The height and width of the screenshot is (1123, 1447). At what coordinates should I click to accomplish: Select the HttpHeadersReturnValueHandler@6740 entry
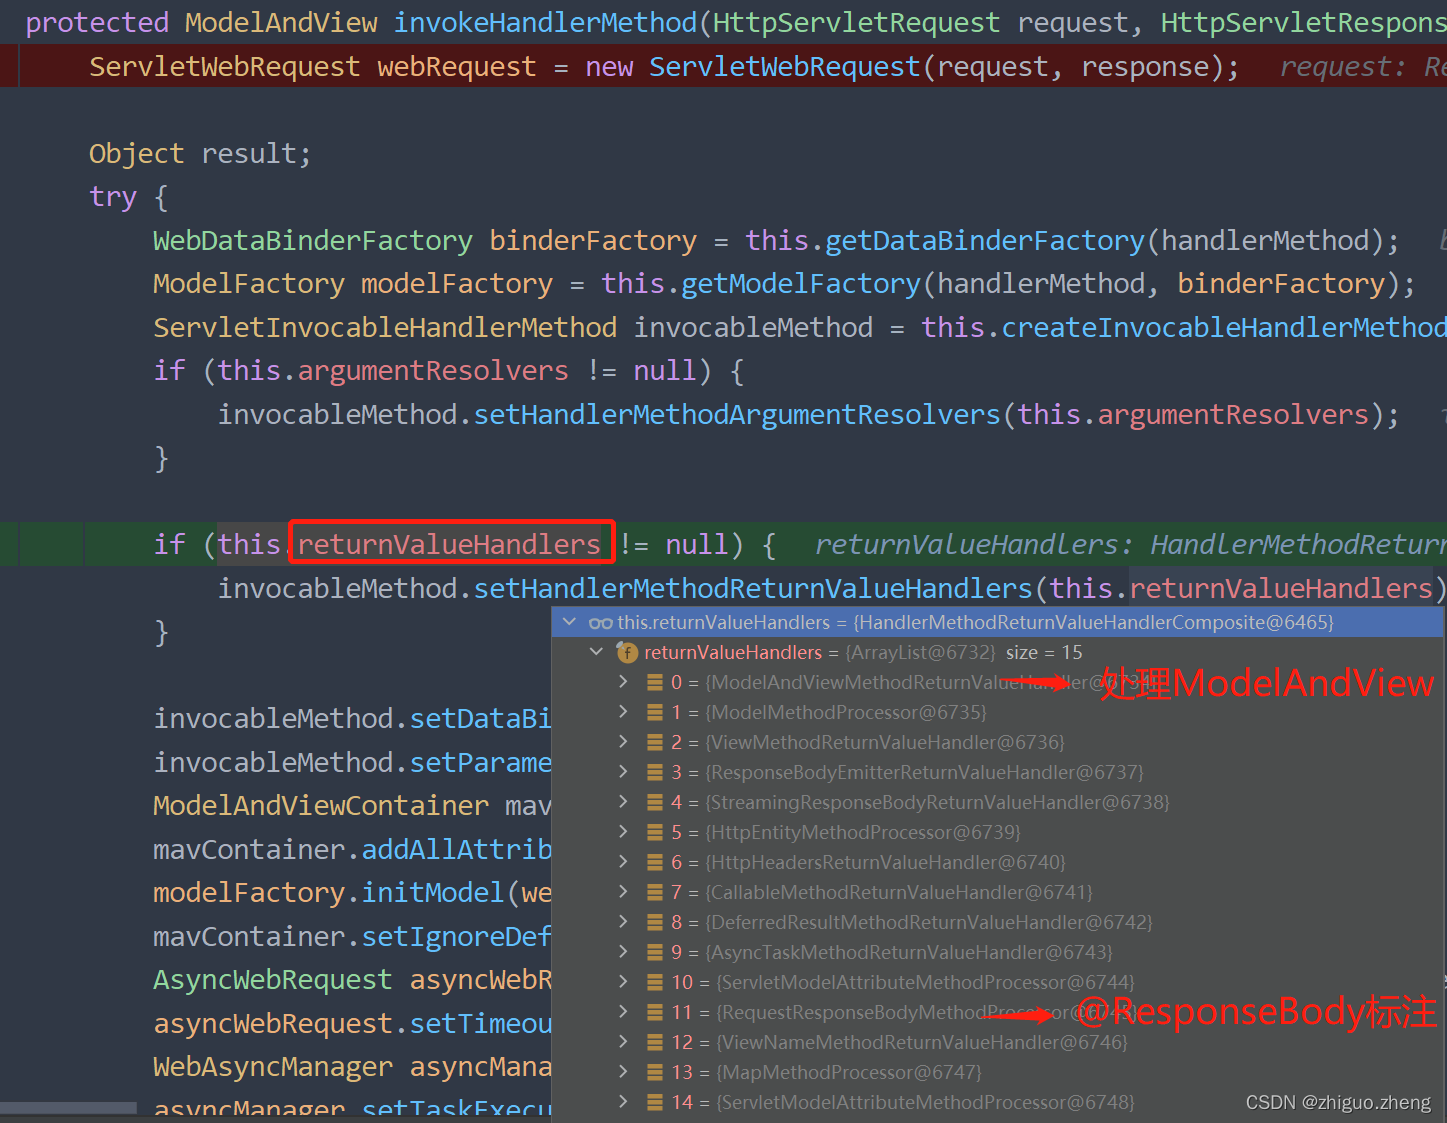click(x=997, y=862)
